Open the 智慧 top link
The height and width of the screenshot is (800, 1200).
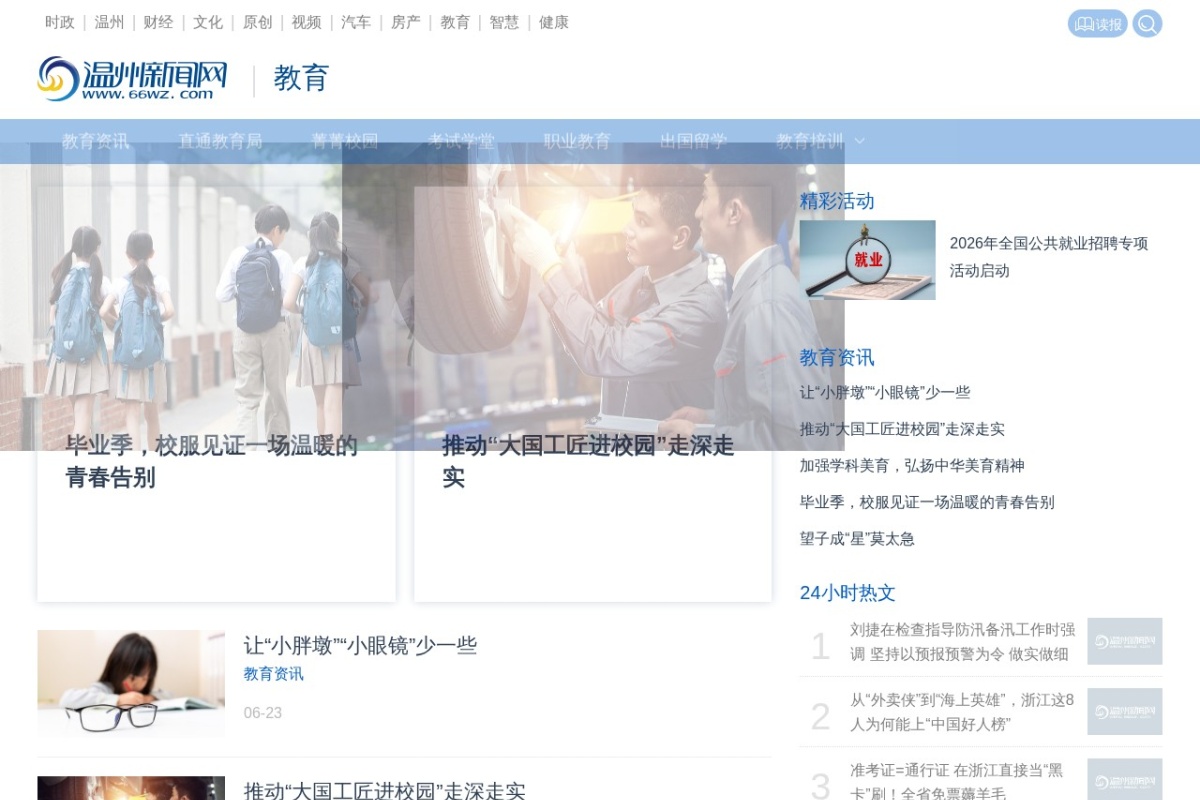504,22
